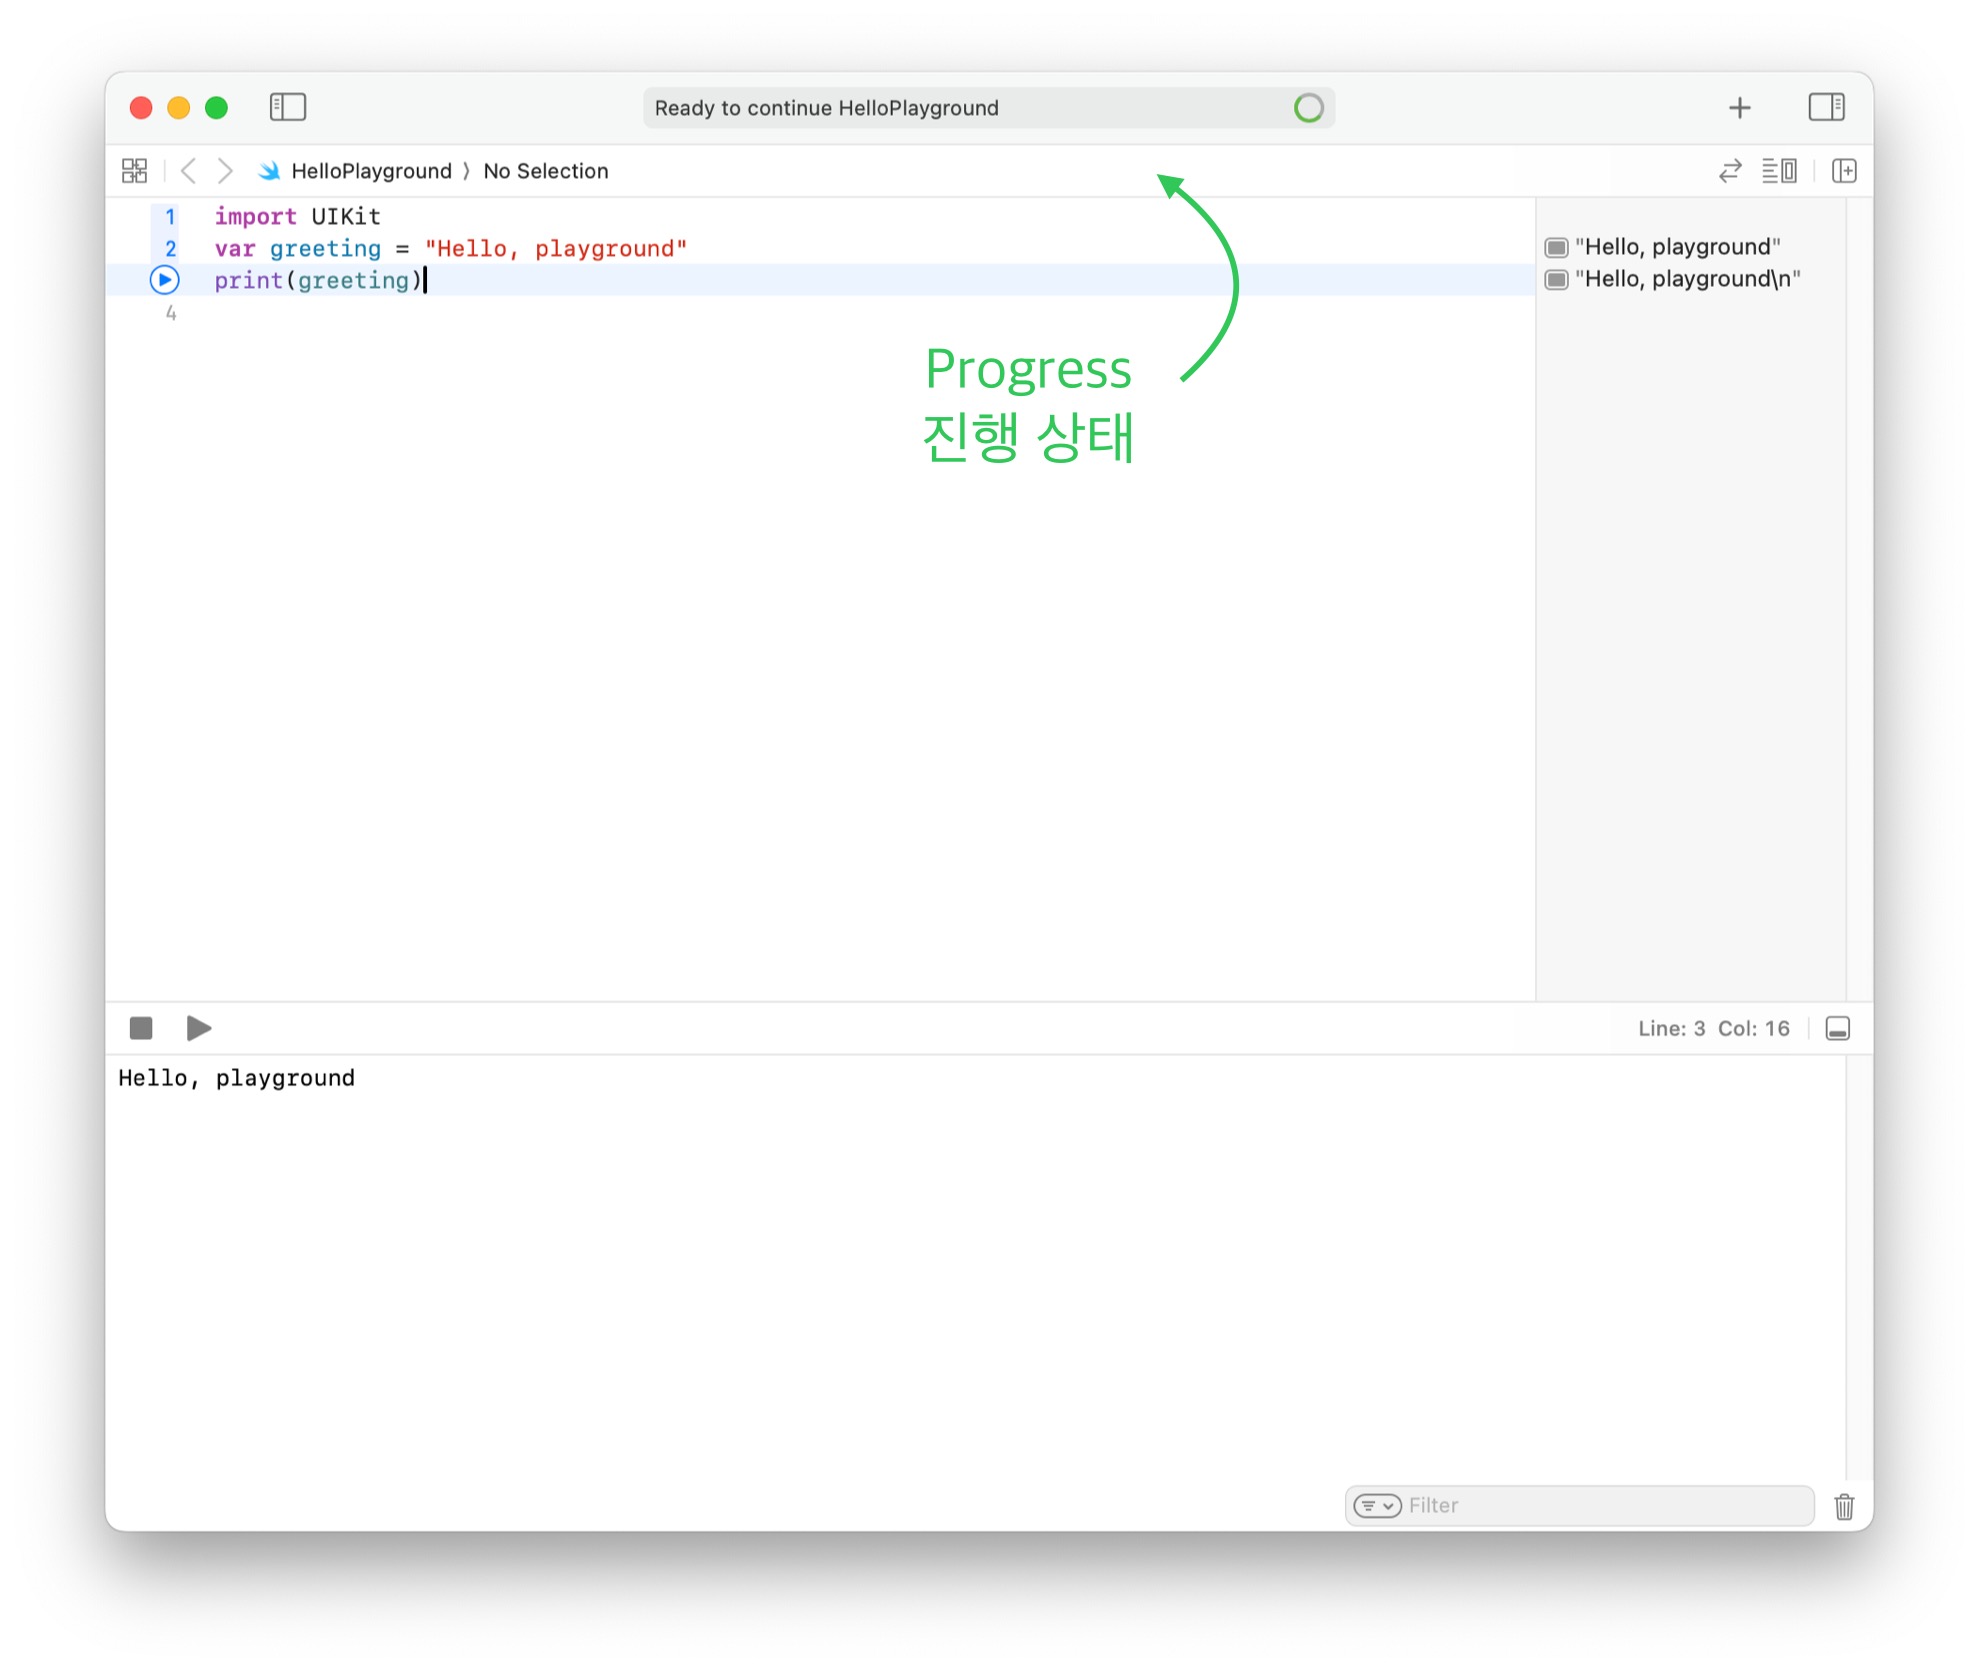Viewport: 1979px width, 1670px height.
Task: Click the plus Library button
Action: 1739,108
